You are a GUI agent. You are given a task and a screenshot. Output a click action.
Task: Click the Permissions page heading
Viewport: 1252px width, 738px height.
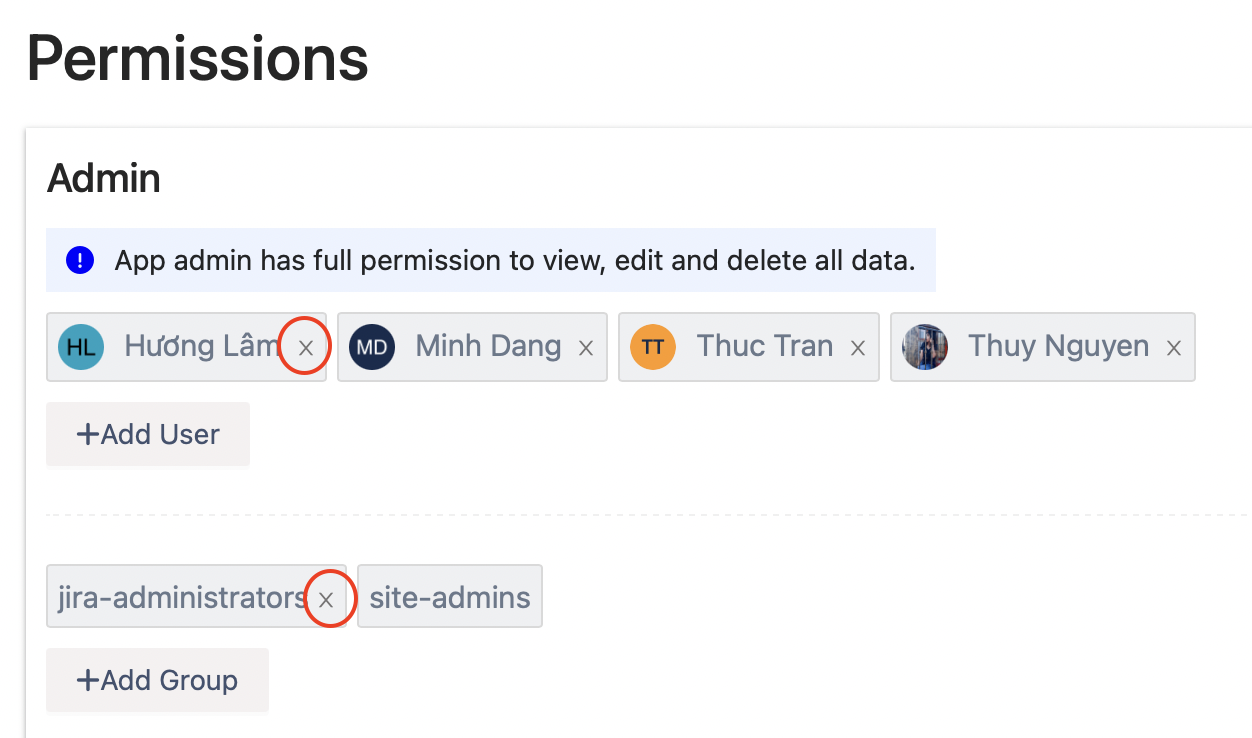coord(198,58)
